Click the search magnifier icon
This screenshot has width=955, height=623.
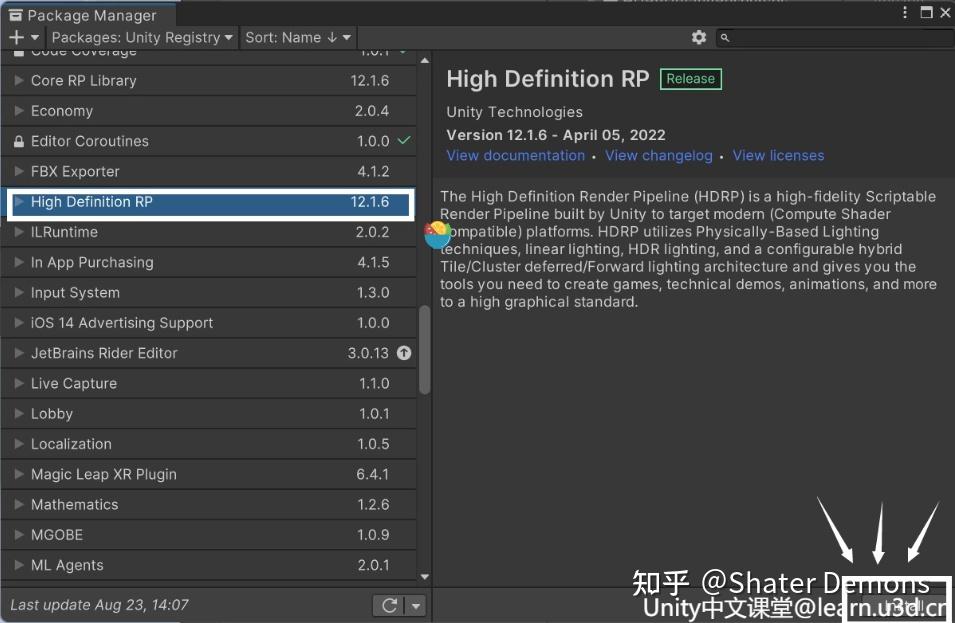tap(727, 37)
